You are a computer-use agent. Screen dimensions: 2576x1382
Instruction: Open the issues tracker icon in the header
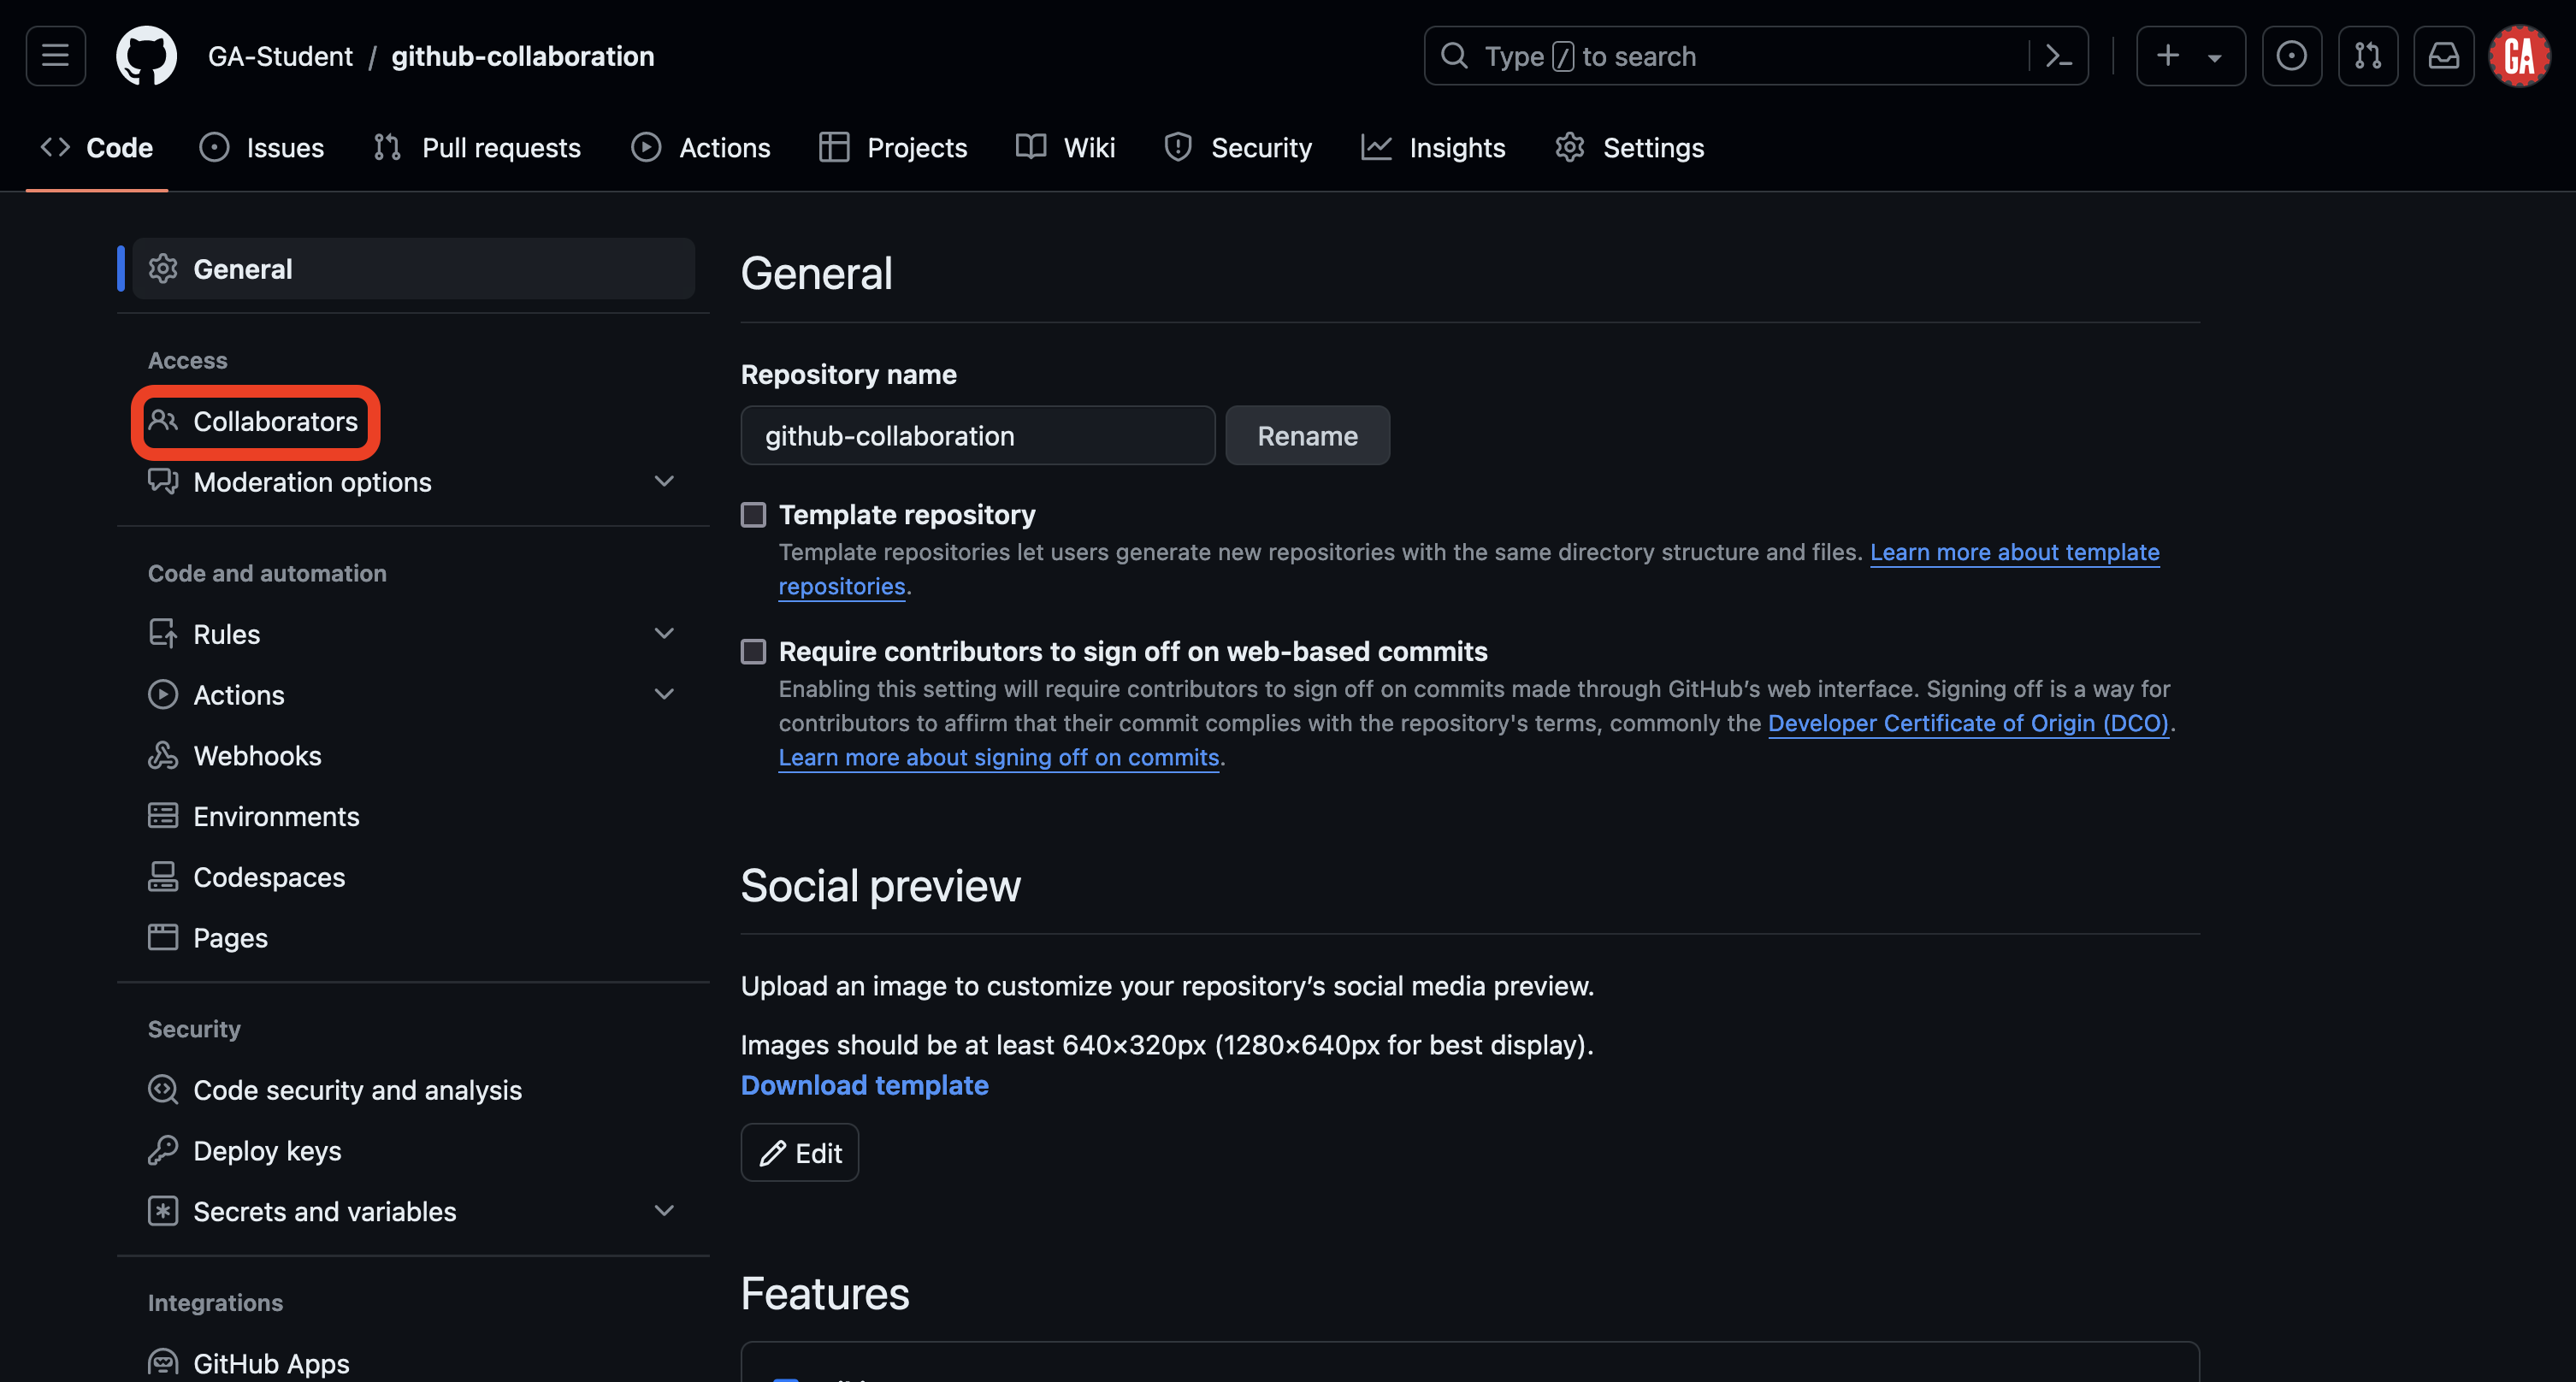tap(2291, 55)
